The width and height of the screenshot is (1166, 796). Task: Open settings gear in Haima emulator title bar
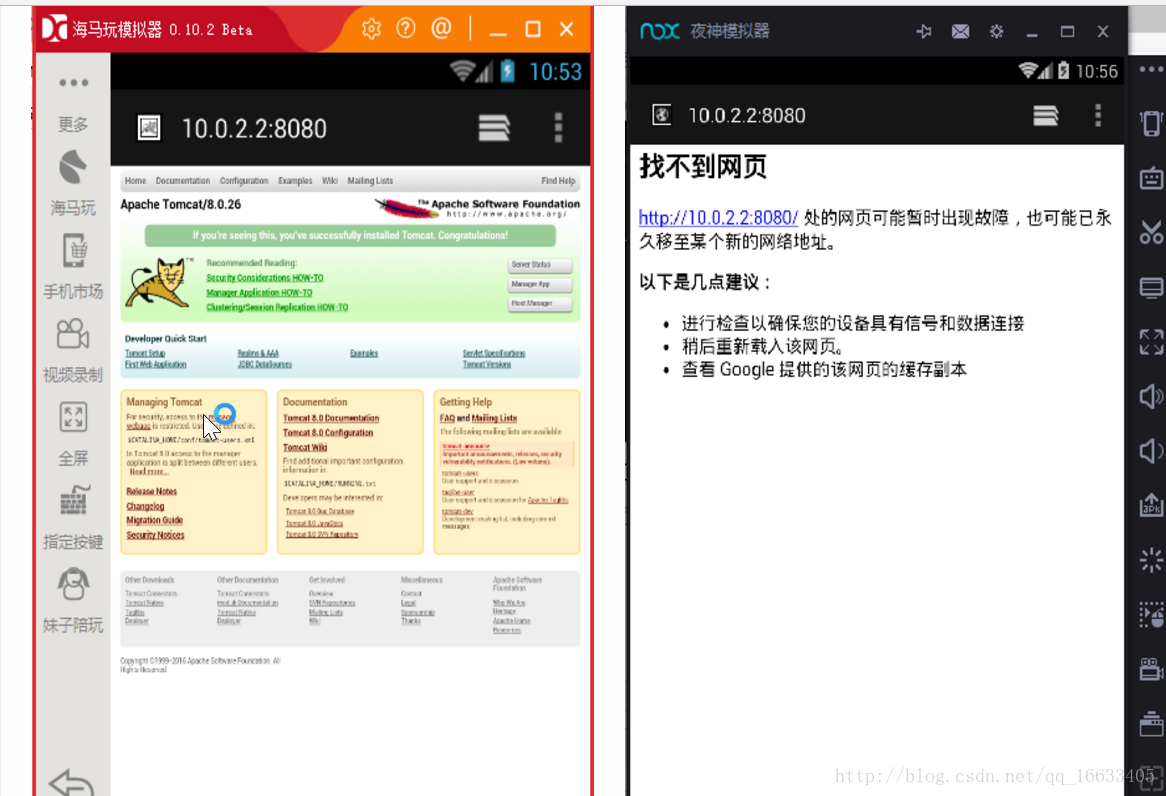tap(371, 29)
